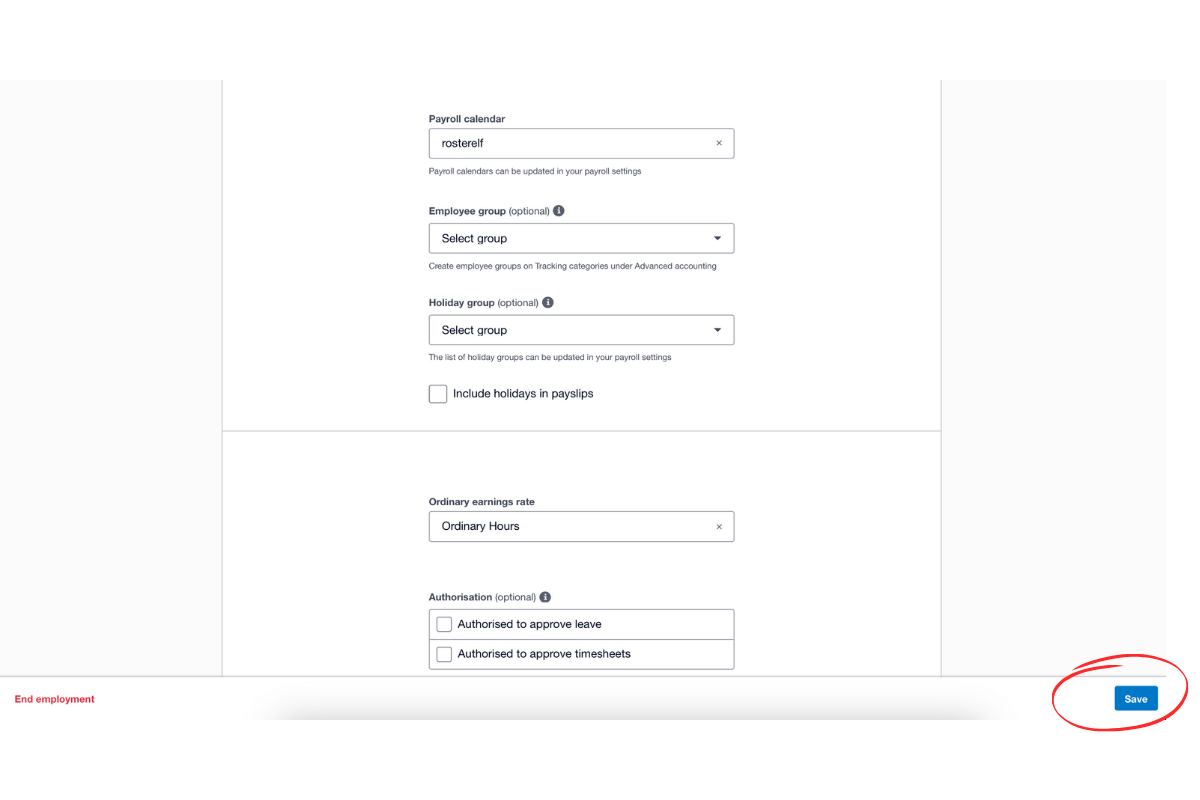1200x800 pixels.
Task: Remove Ordinary Hours with the x icon
Action: 719,526
